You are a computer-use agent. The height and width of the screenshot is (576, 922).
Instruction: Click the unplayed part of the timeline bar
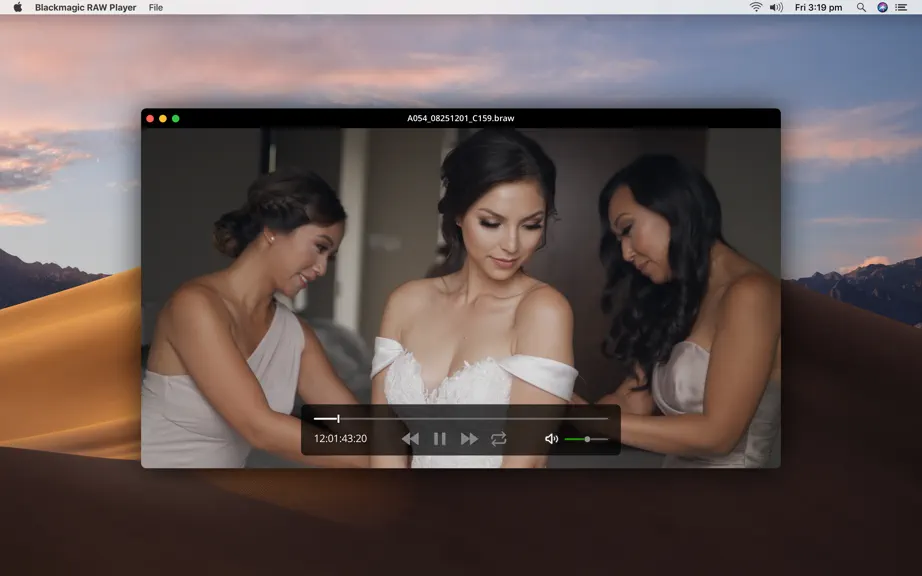click(473, 418)
